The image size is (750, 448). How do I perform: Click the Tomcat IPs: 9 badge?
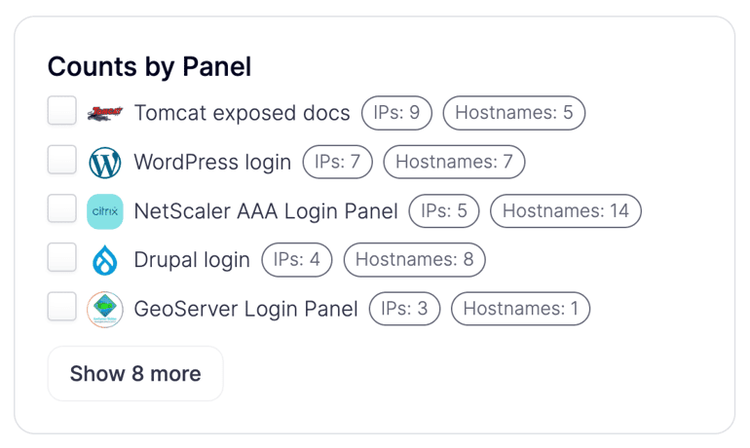(396, 113)
